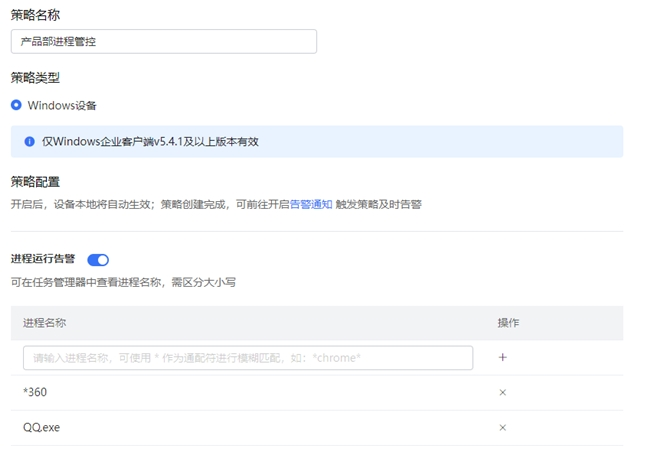Click the 策略名称 label
Screen dimensions: 650x461
coord(35,14)
